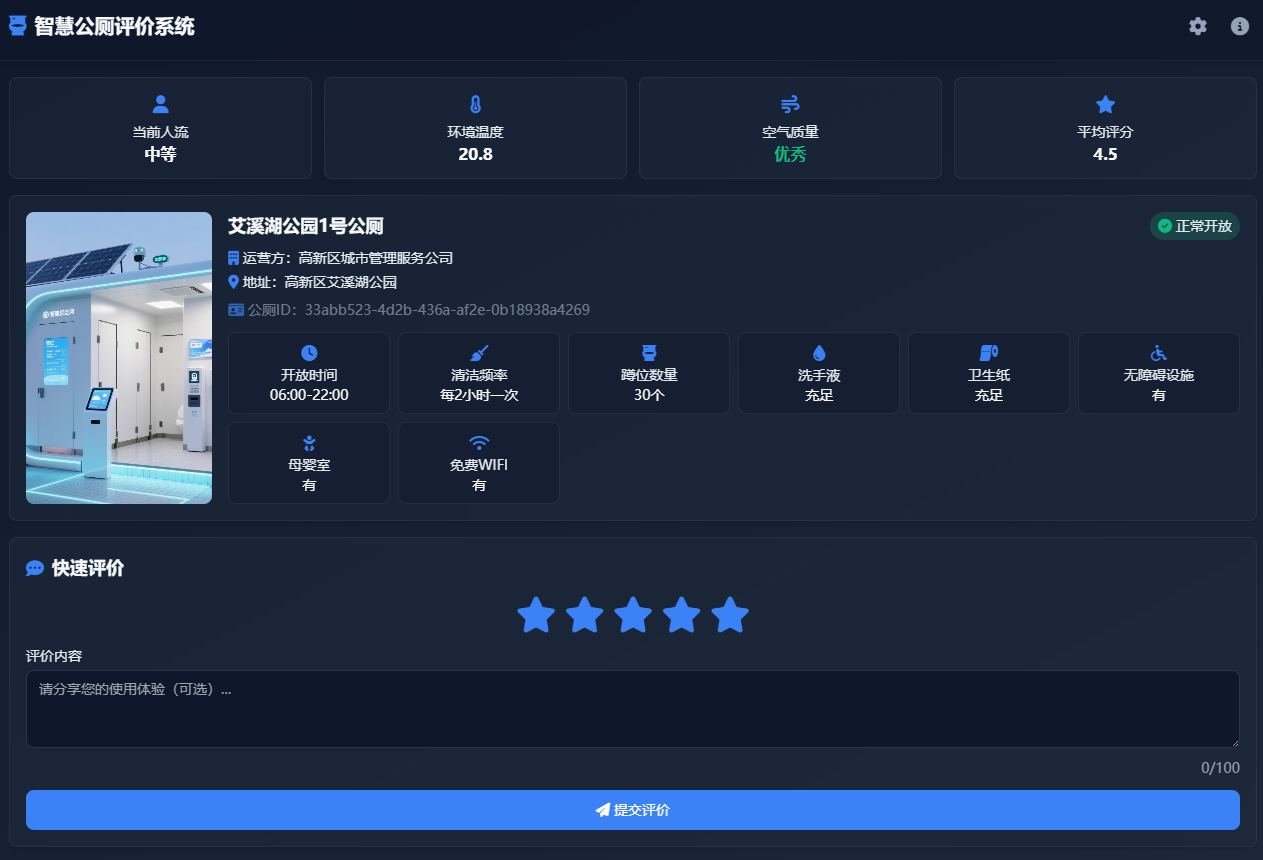
Task: Open the info circle icon in header
Action: tap(1240, 26)
